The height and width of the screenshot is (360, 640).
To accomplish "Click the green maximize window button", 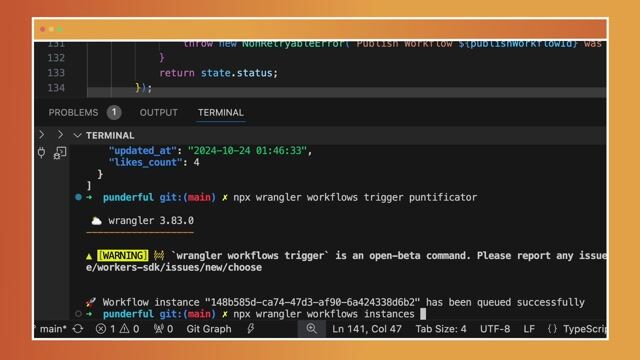I will tap(60, 29).
